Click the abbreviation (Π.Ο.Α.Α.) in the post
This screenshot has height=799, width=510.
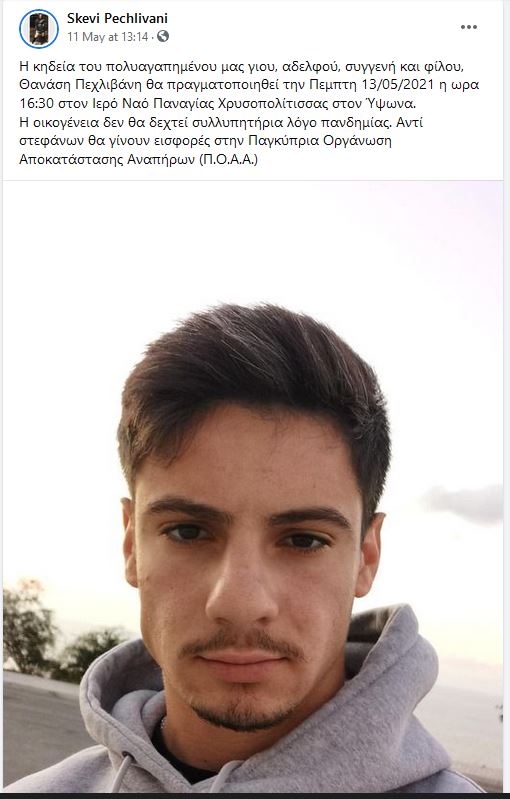228,159
